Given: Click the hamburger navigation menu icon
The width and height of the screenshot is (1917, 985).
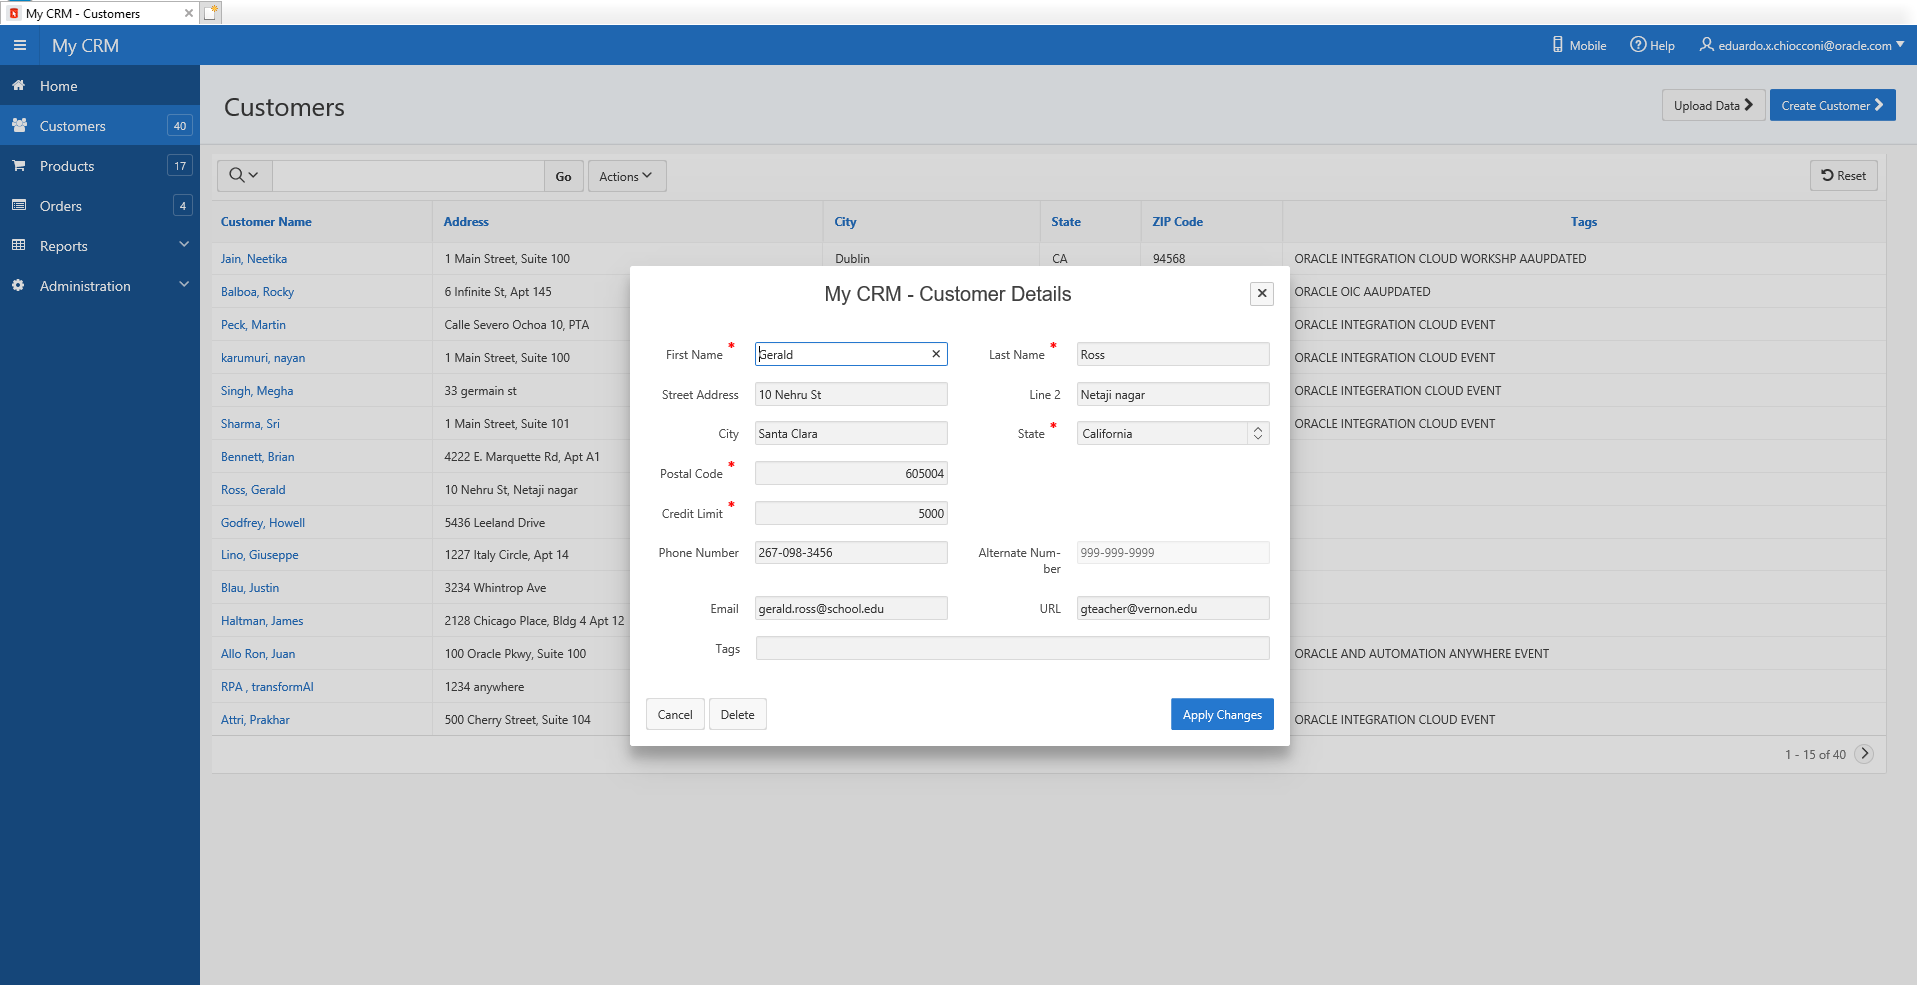Looking at the screenshot, I should [x=19, y=46].
